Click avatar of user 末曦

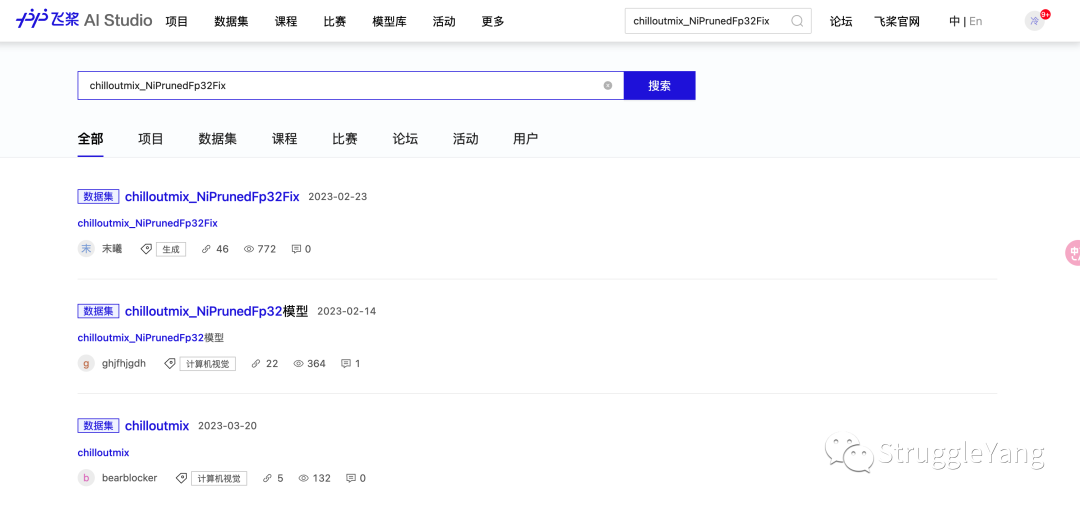point(86,249)
